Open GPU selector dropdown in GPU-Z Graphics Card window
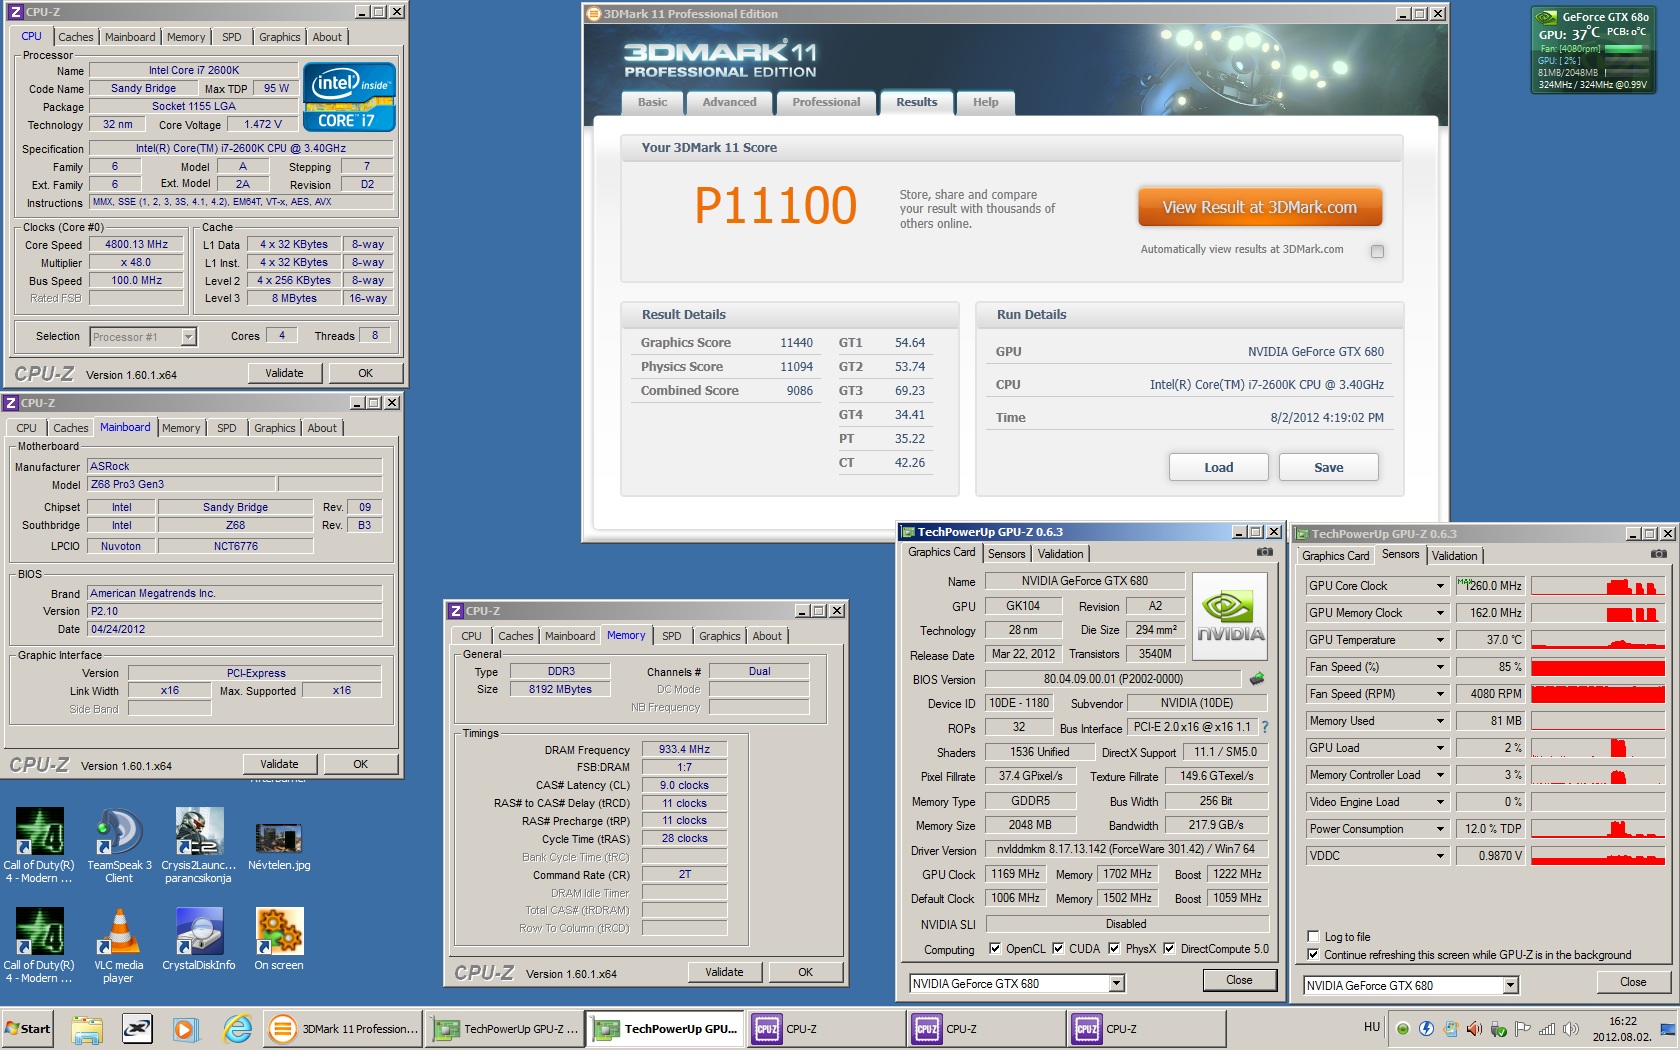This screenshot has height=1050, width=1680. [x=1117, y=984]
